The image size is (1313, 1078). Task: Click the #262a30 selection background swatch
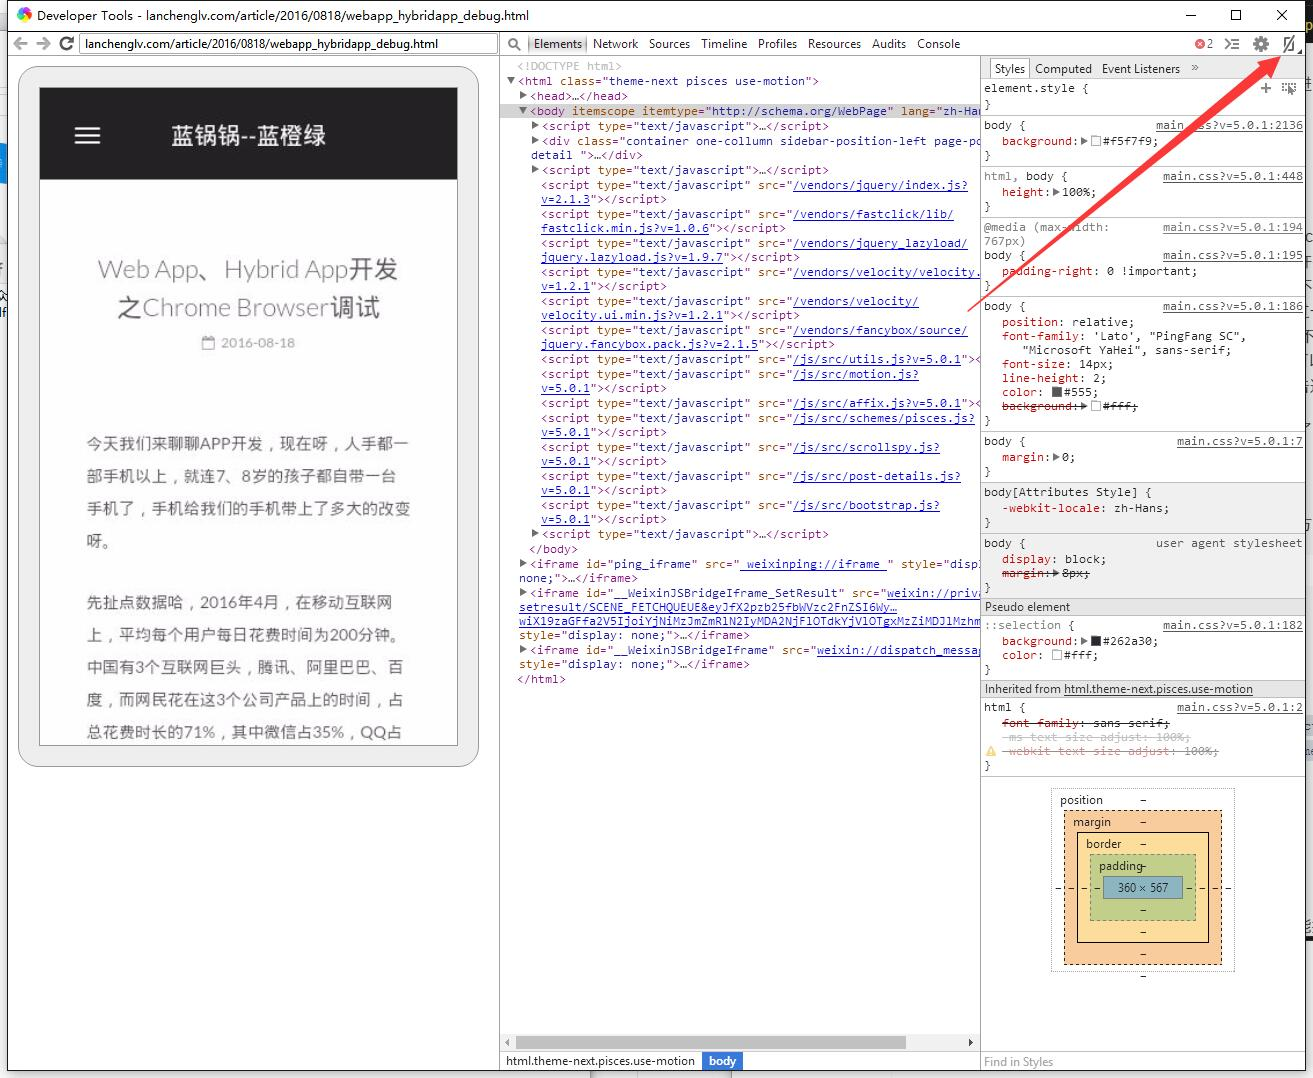click(x=1096, y=641)
